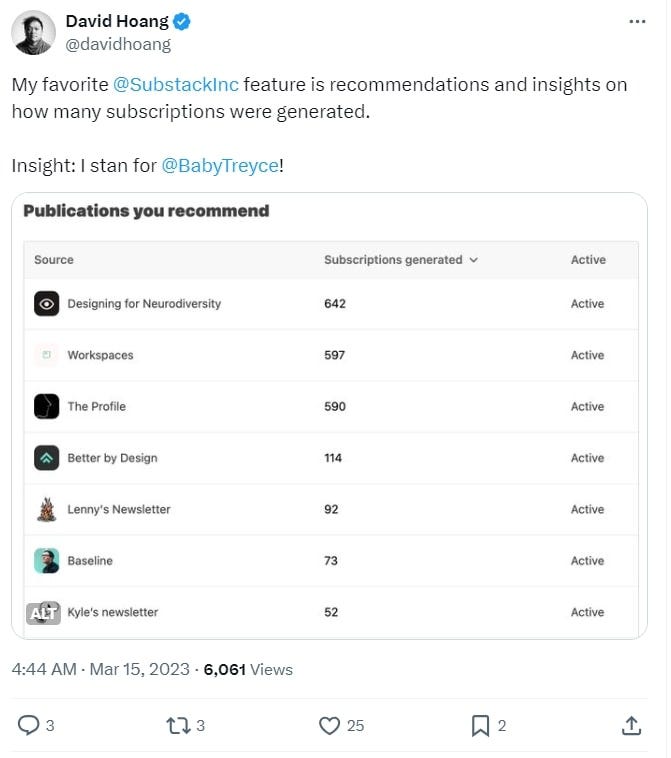The image size is (671, 758).
Task: Open the ALT image description badge
Action: tap(44, 613)
